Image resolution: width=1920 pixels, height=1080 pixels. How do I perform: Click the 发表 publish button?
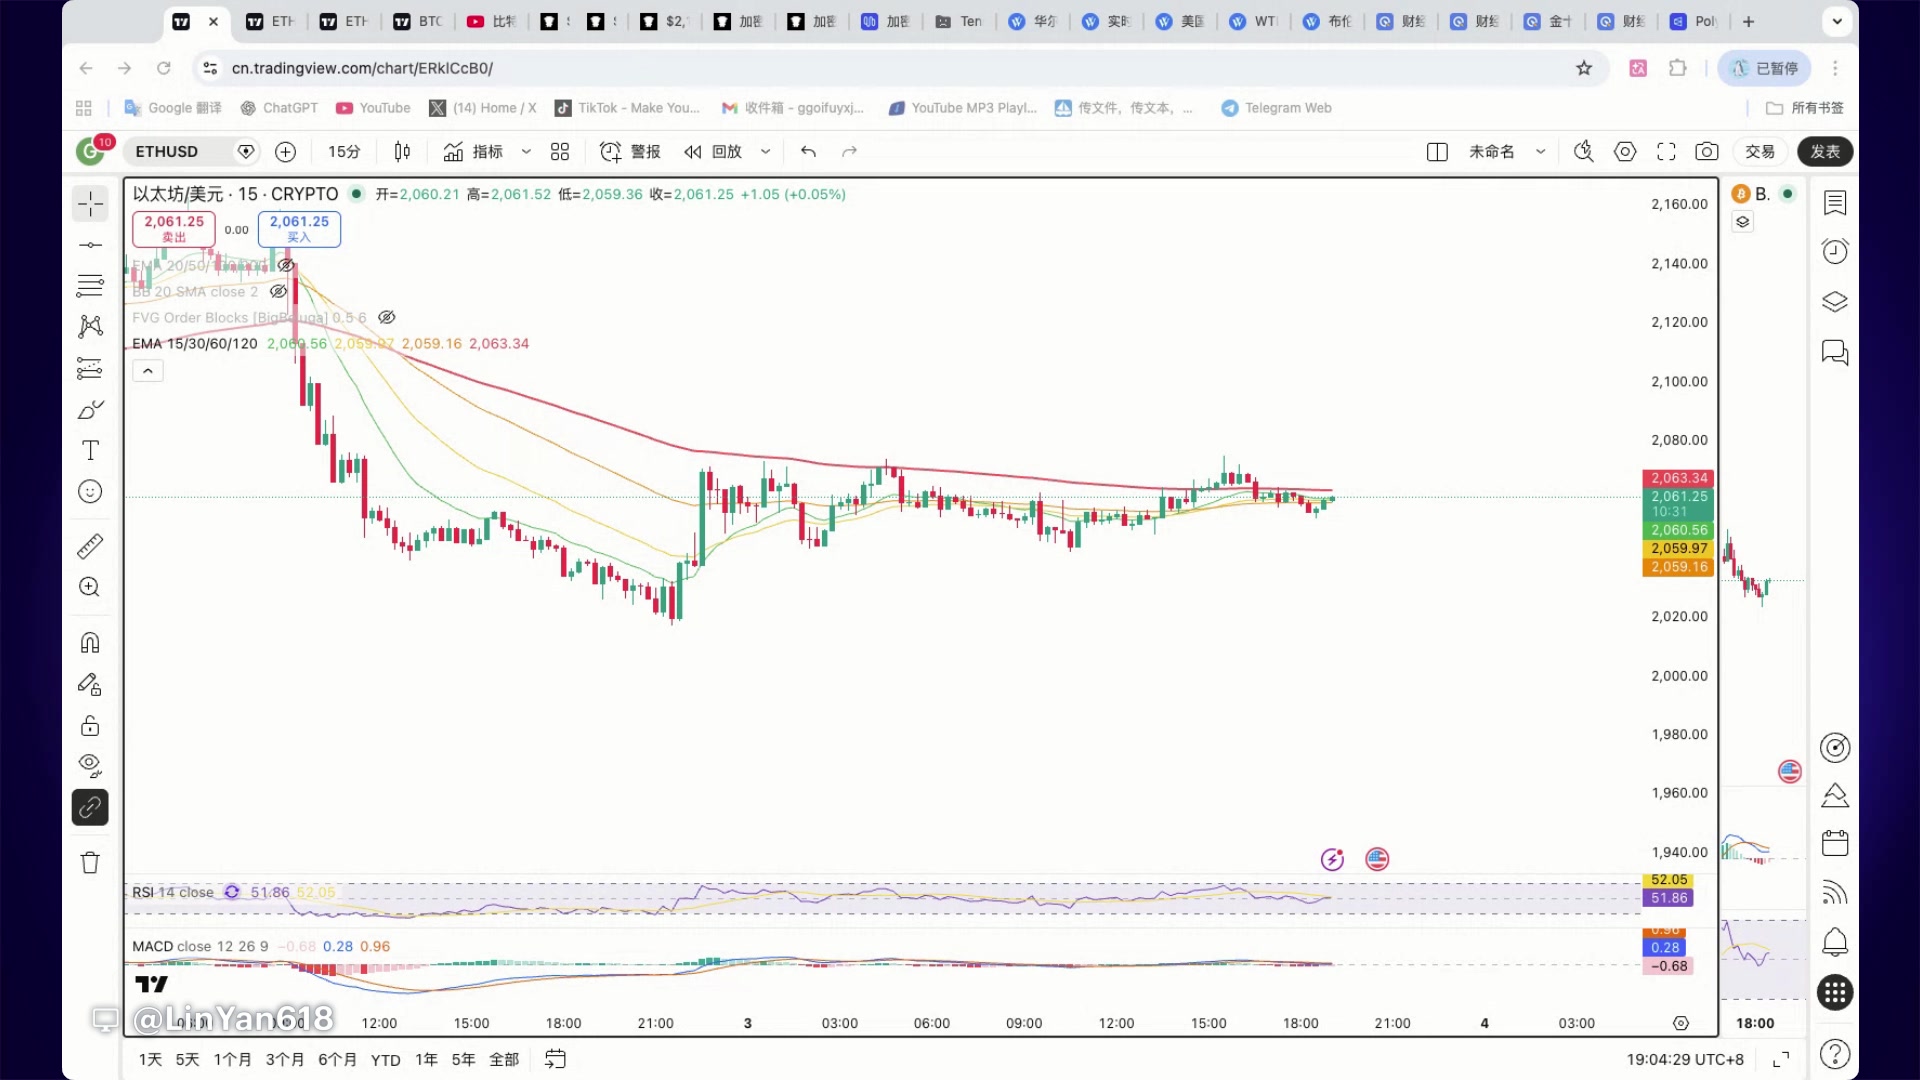(1824, 151)
